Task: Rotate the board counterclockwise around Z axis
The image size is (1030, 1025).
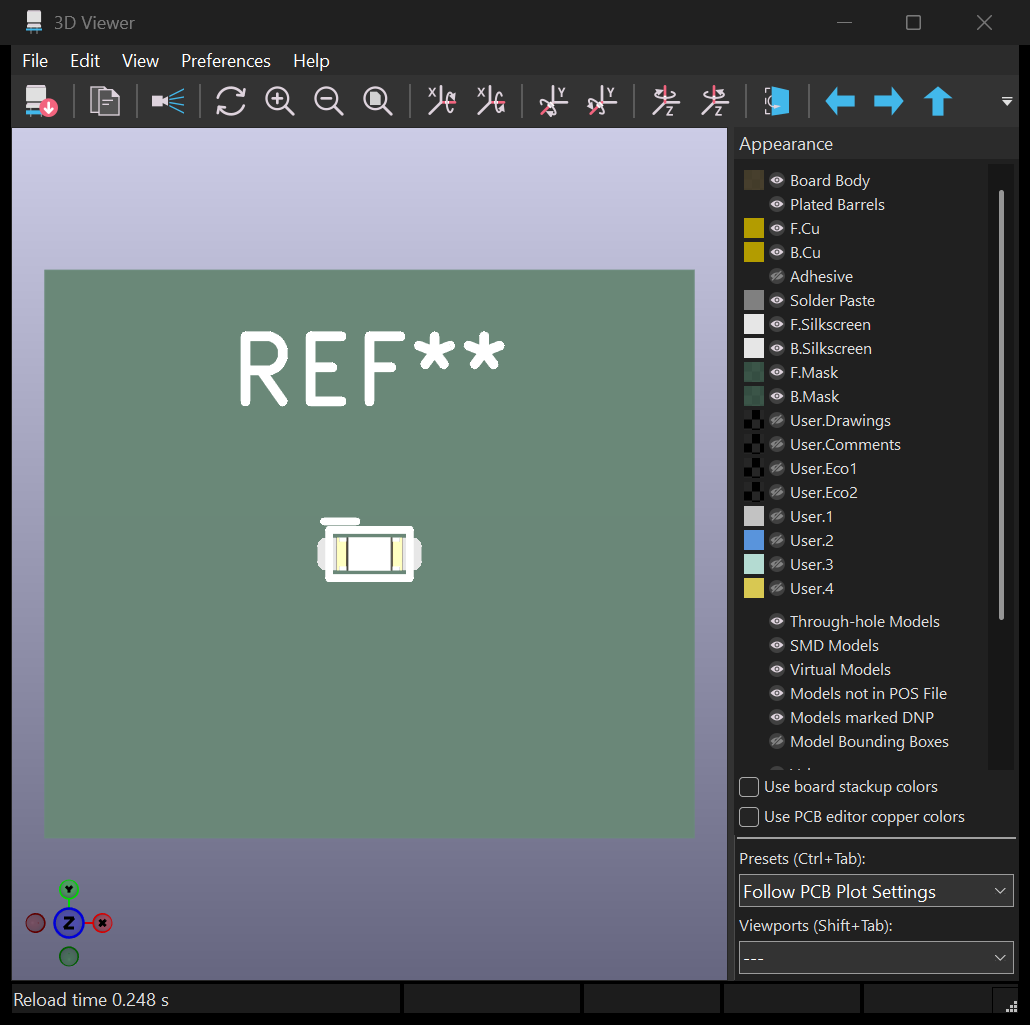Action: 715,101
